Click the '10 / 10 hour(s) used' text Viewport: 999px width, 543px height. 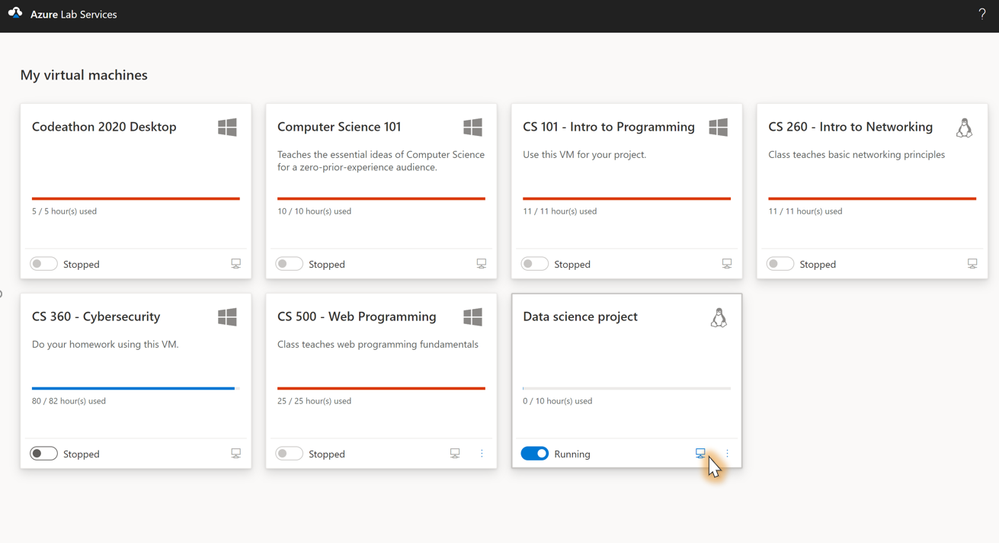coord(314,211)
